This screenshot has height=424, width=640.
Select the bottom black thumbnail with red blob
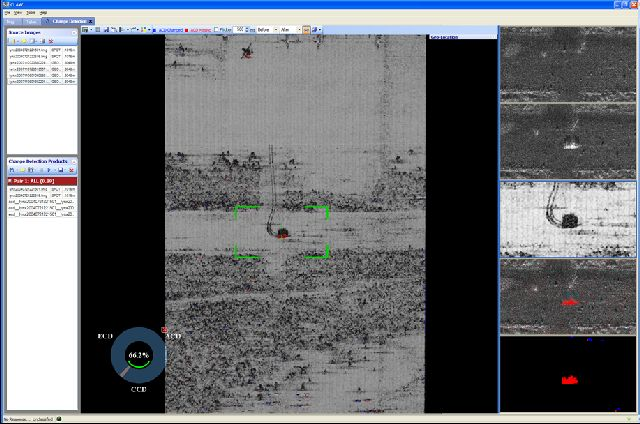[568, 374]
